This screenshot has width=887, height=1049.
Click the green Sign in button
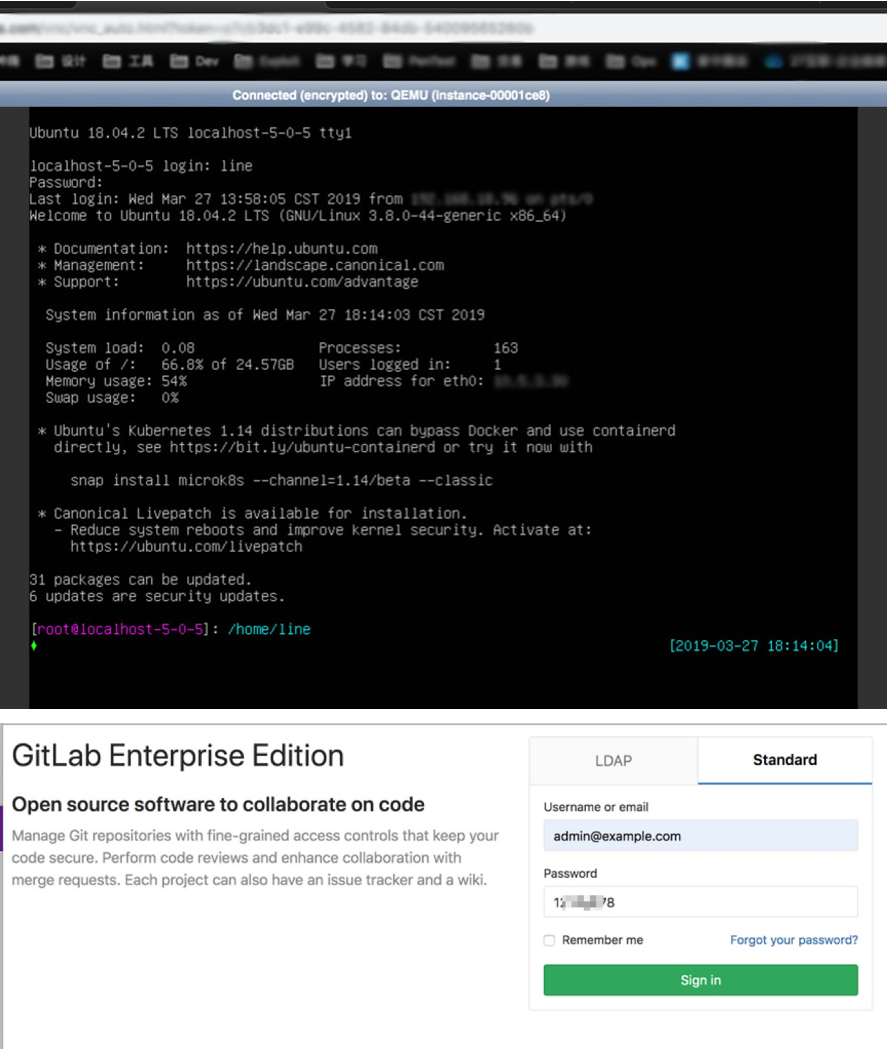pyautogui.click(x=700, y=980)
